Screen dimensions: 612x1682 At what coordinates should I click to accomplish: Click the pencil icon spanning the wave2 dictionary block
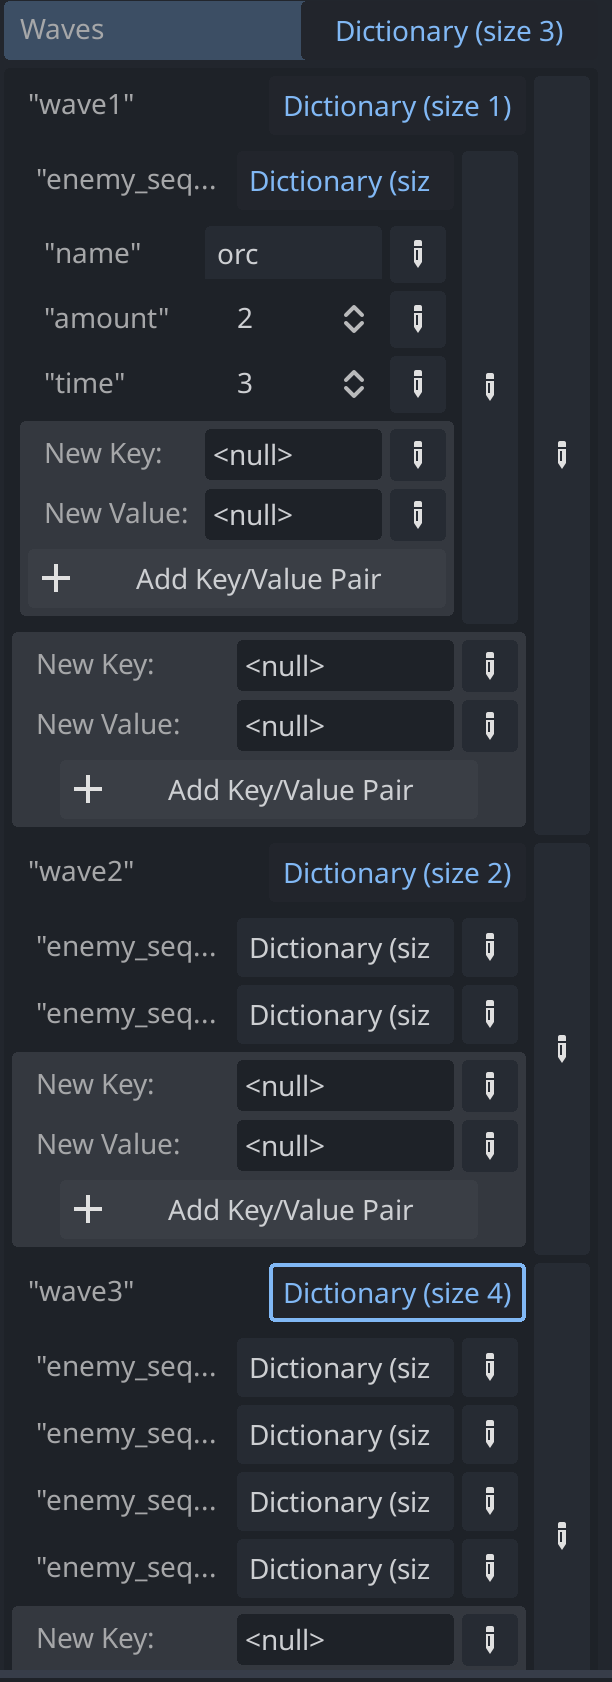coord(561,1050)
